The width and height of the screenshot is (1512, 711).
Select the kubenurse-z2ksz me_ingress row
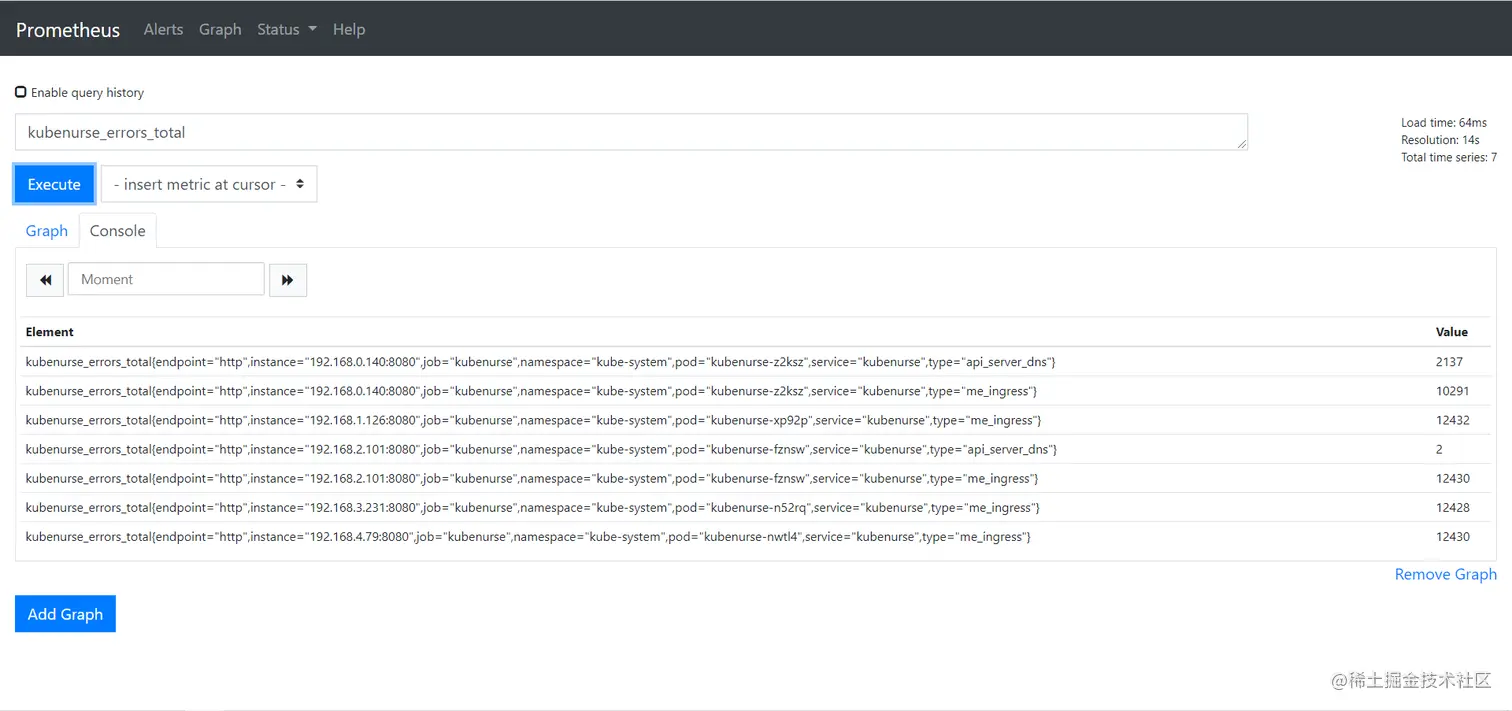click(756, 391)
